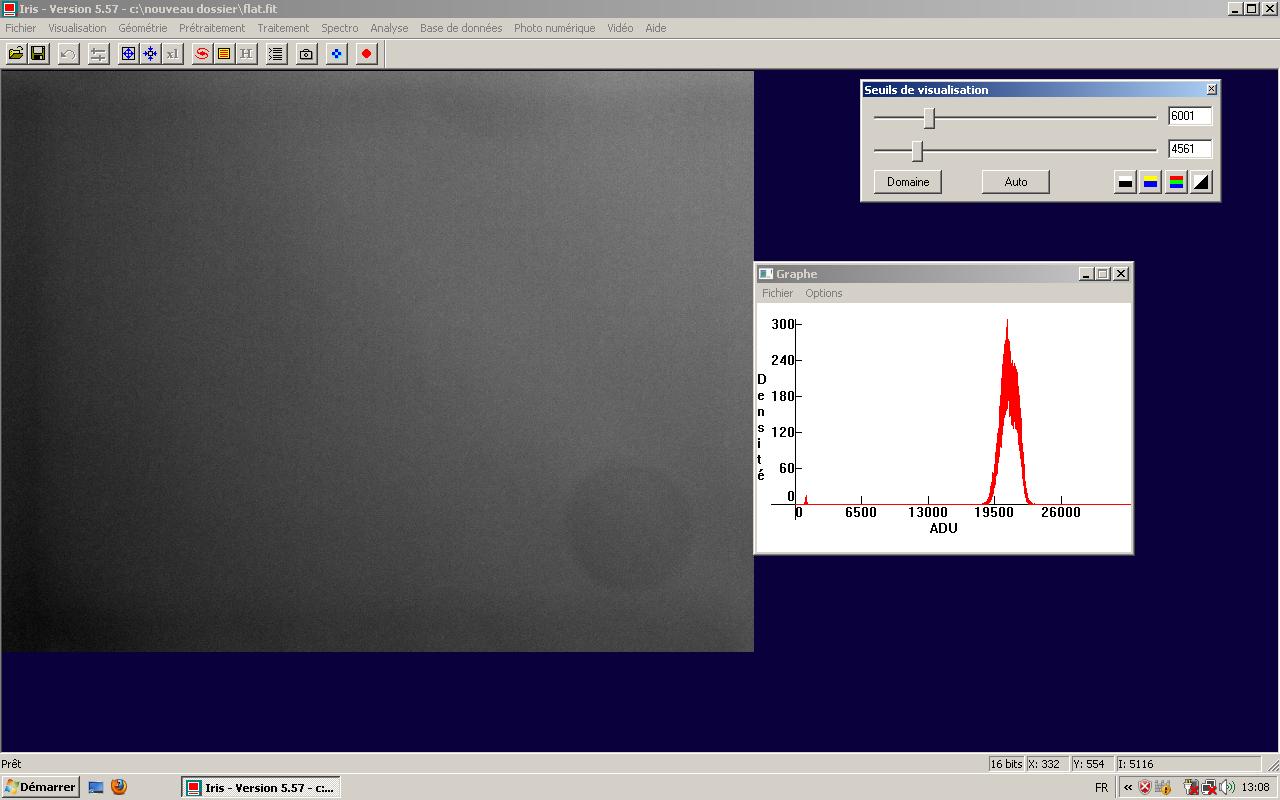Image resolution: width=1280 pixels, height=800 pixels.
Task: Open the Analyse menu
Action: [389, 28]
